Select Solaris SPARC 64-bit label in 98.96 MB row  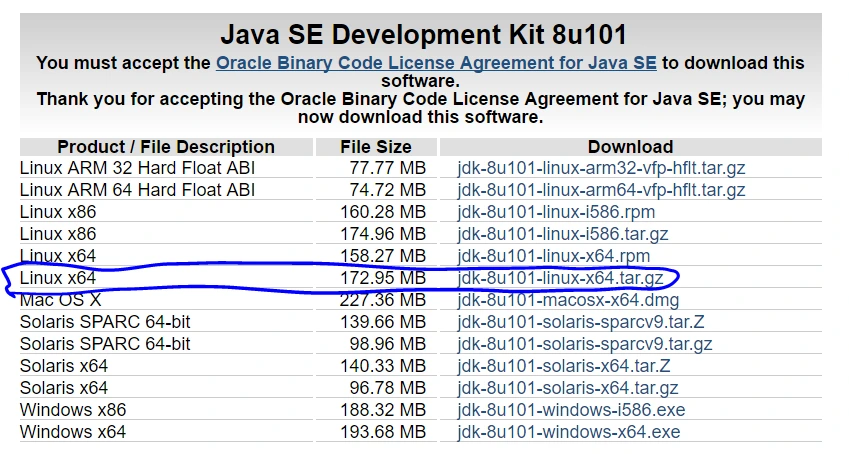click(x=105, y=344)
